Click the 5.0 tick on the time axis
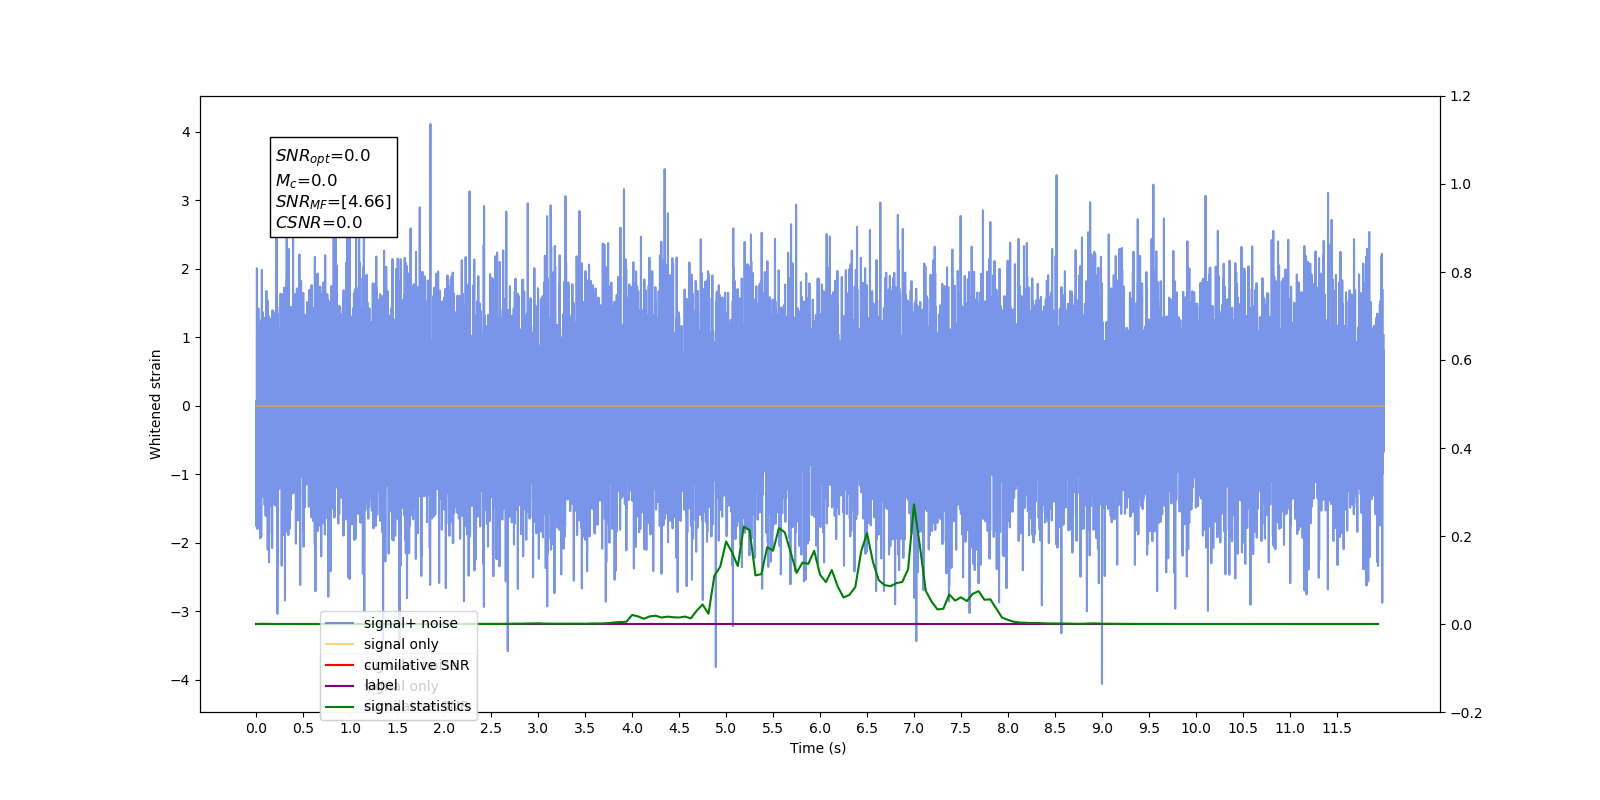 click(726, 728)
